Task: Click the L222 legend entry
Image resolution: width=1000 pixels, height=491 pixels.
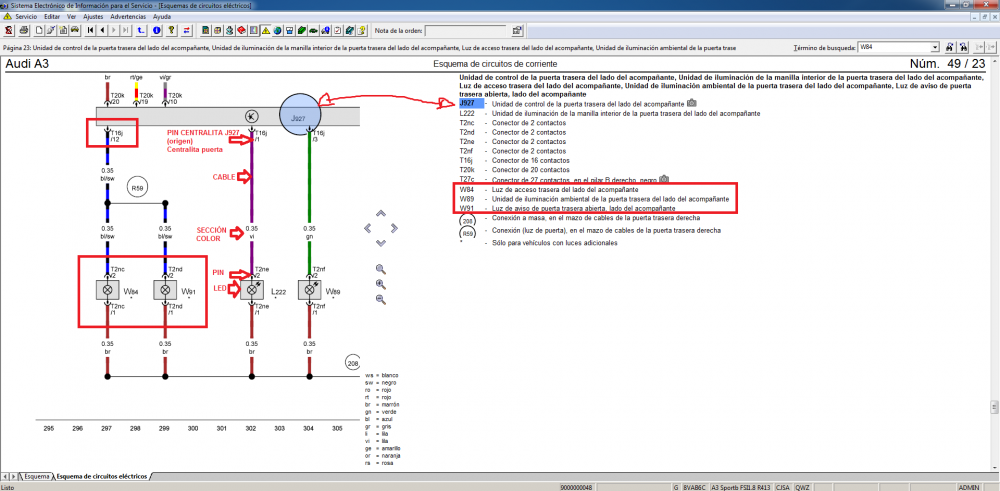Action: click(609, 113)
